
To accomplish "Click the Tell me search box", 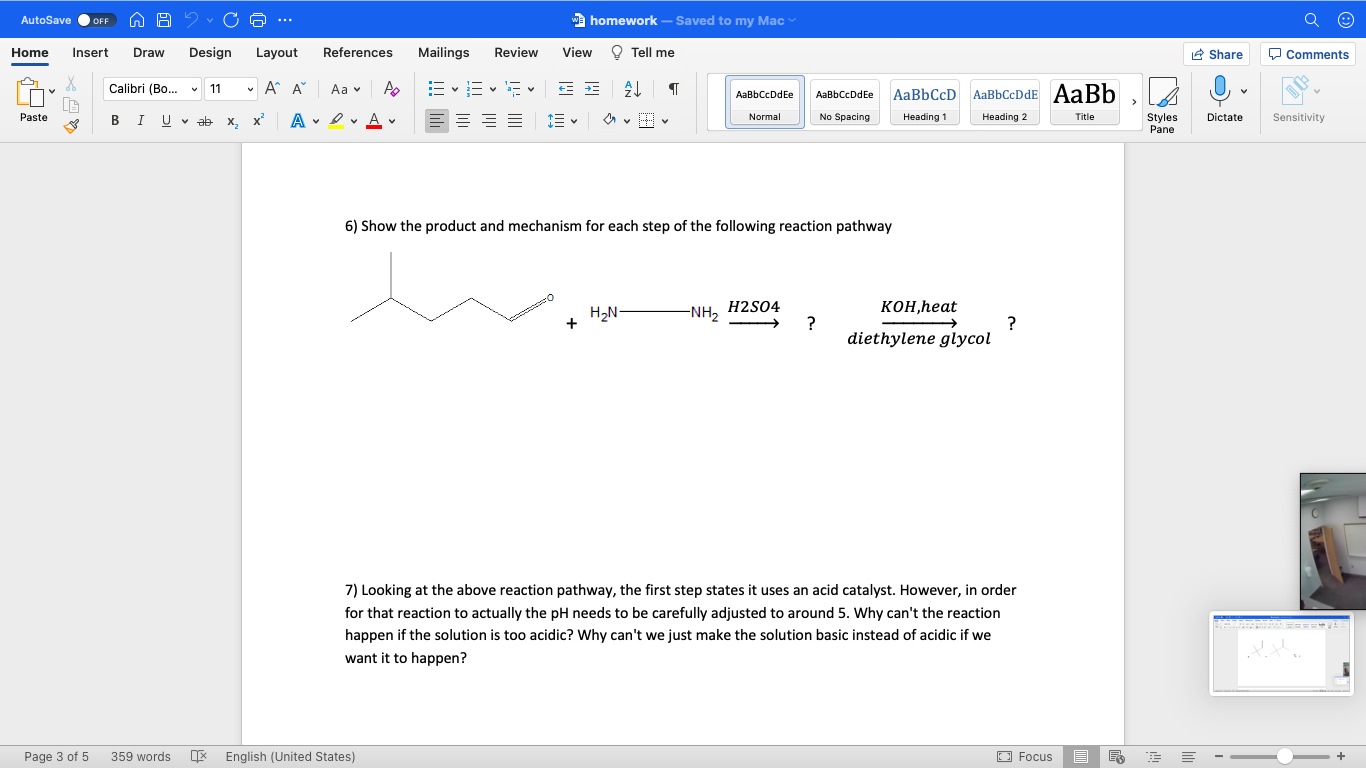I will (x=643, y=52).
